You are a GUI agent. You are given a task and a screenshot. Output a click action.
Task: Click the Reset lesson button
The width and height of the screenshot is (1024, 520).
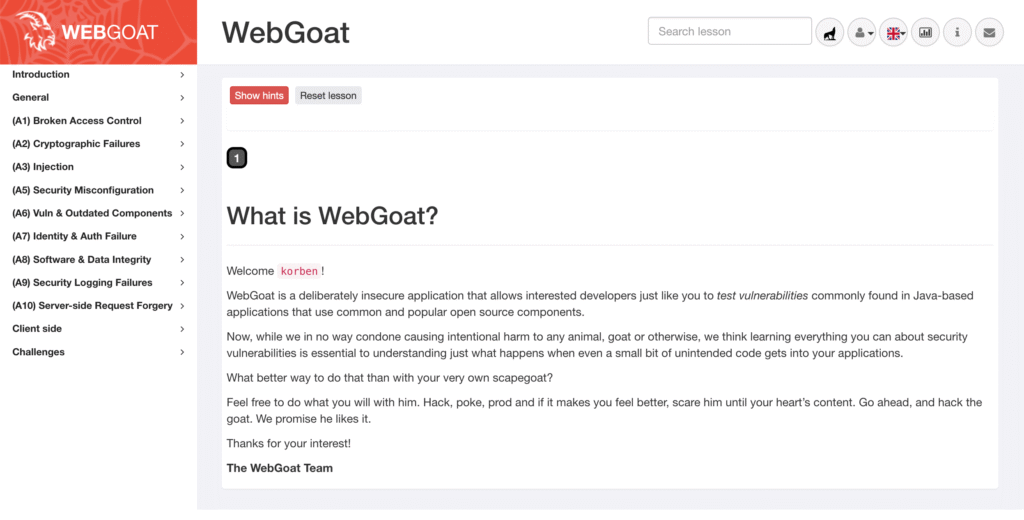[328, 95]
